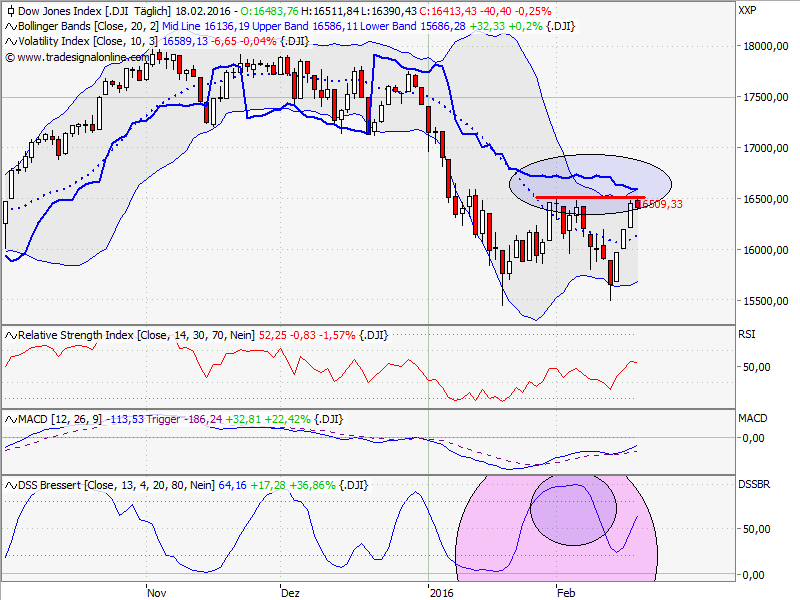This screenshot has width=800, height=600.
Task: Click the Volatility Index wave icon
Action: [9, 40]
